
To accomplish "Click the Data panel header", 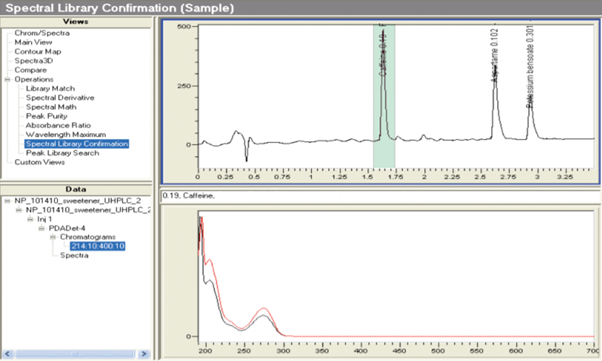I will point(76,189).
